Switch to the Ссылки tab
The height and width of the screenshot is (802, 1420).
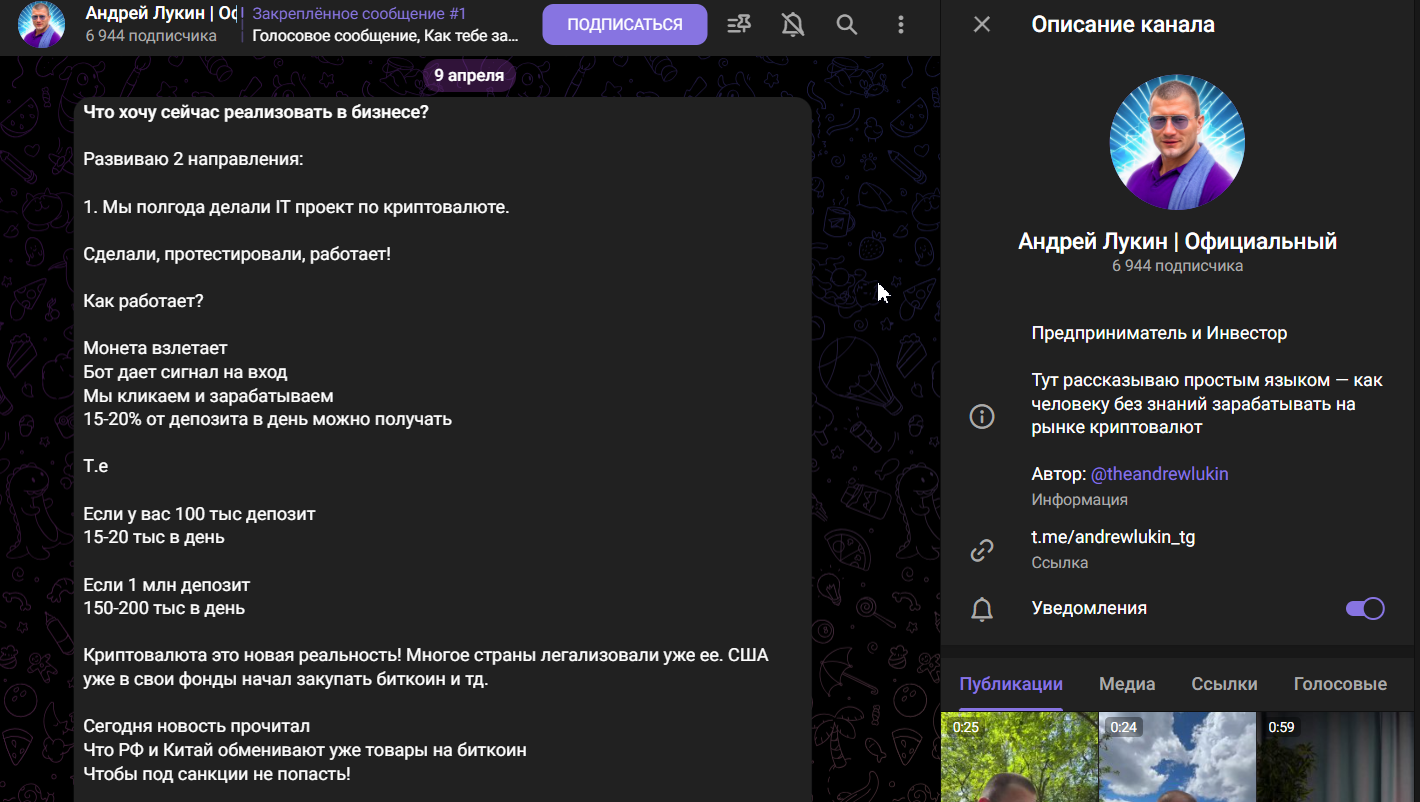[x=1224, y=684]
